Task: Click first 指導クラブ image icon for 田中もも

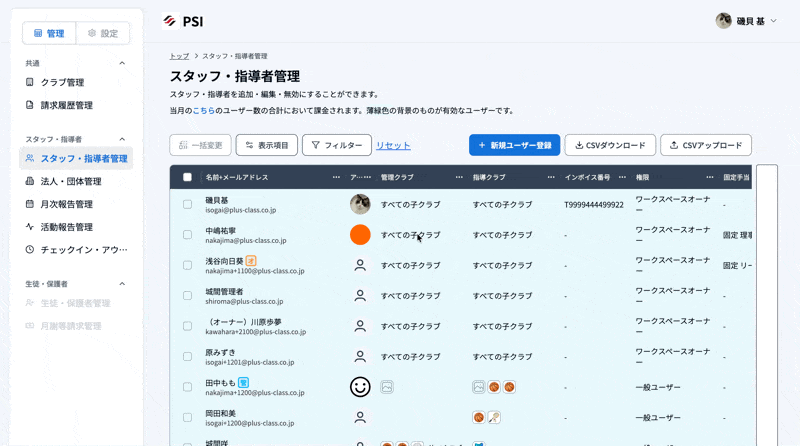Action: click(x=479, y=387)
